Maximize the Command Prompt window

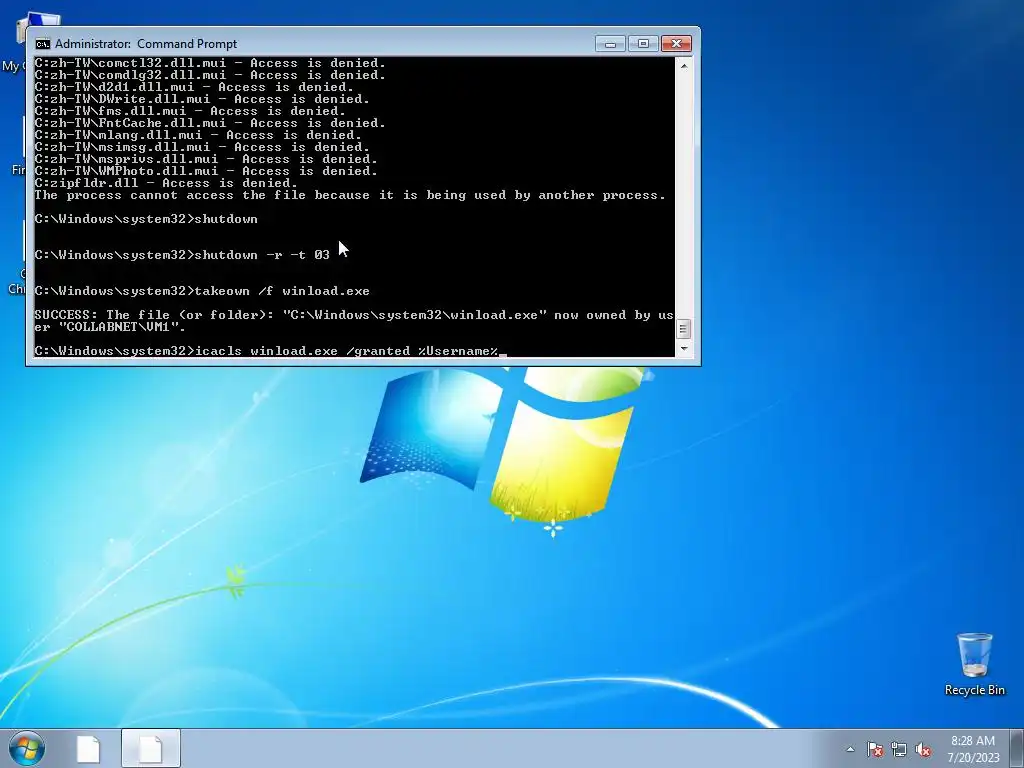click(x=643, y=44)
